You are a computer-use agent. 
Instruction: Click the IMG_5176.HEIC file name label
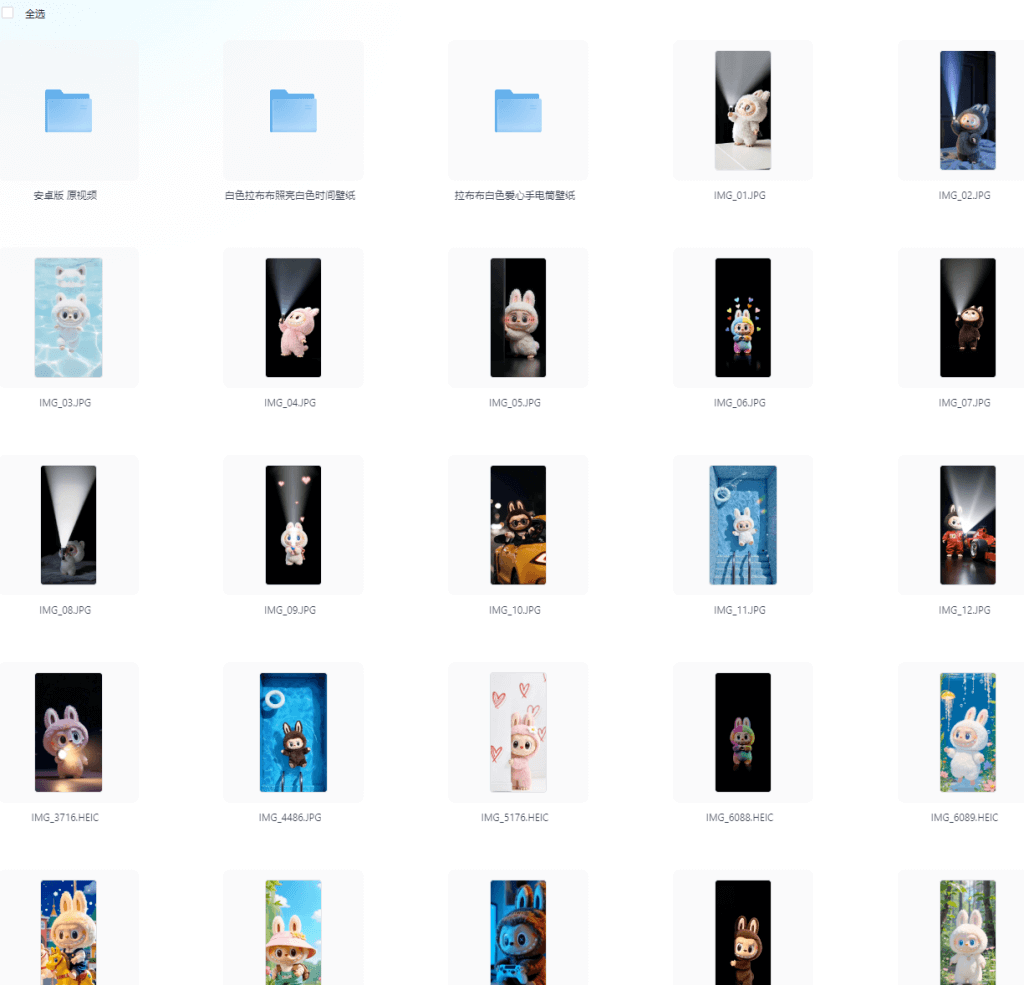tap(515, 818)
